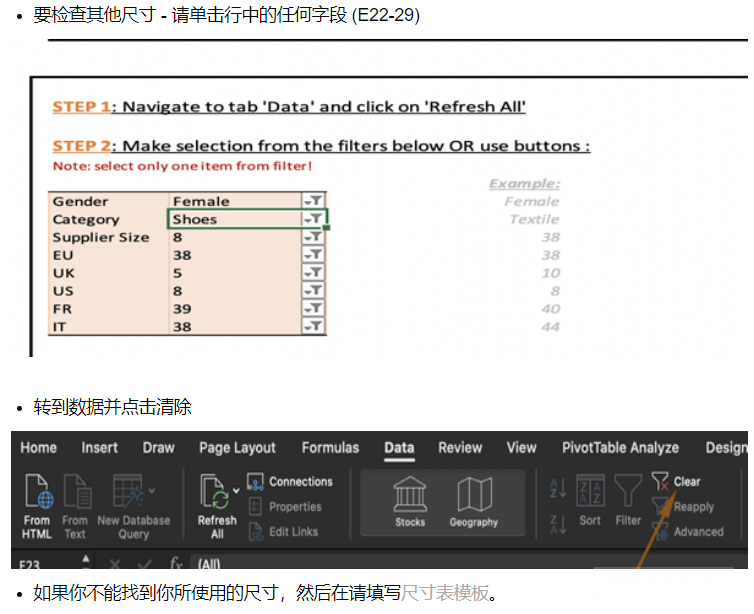This screenshot has width=754, height=614.
Task: Sort descending Z to A
Action: (x=558, y=524)
